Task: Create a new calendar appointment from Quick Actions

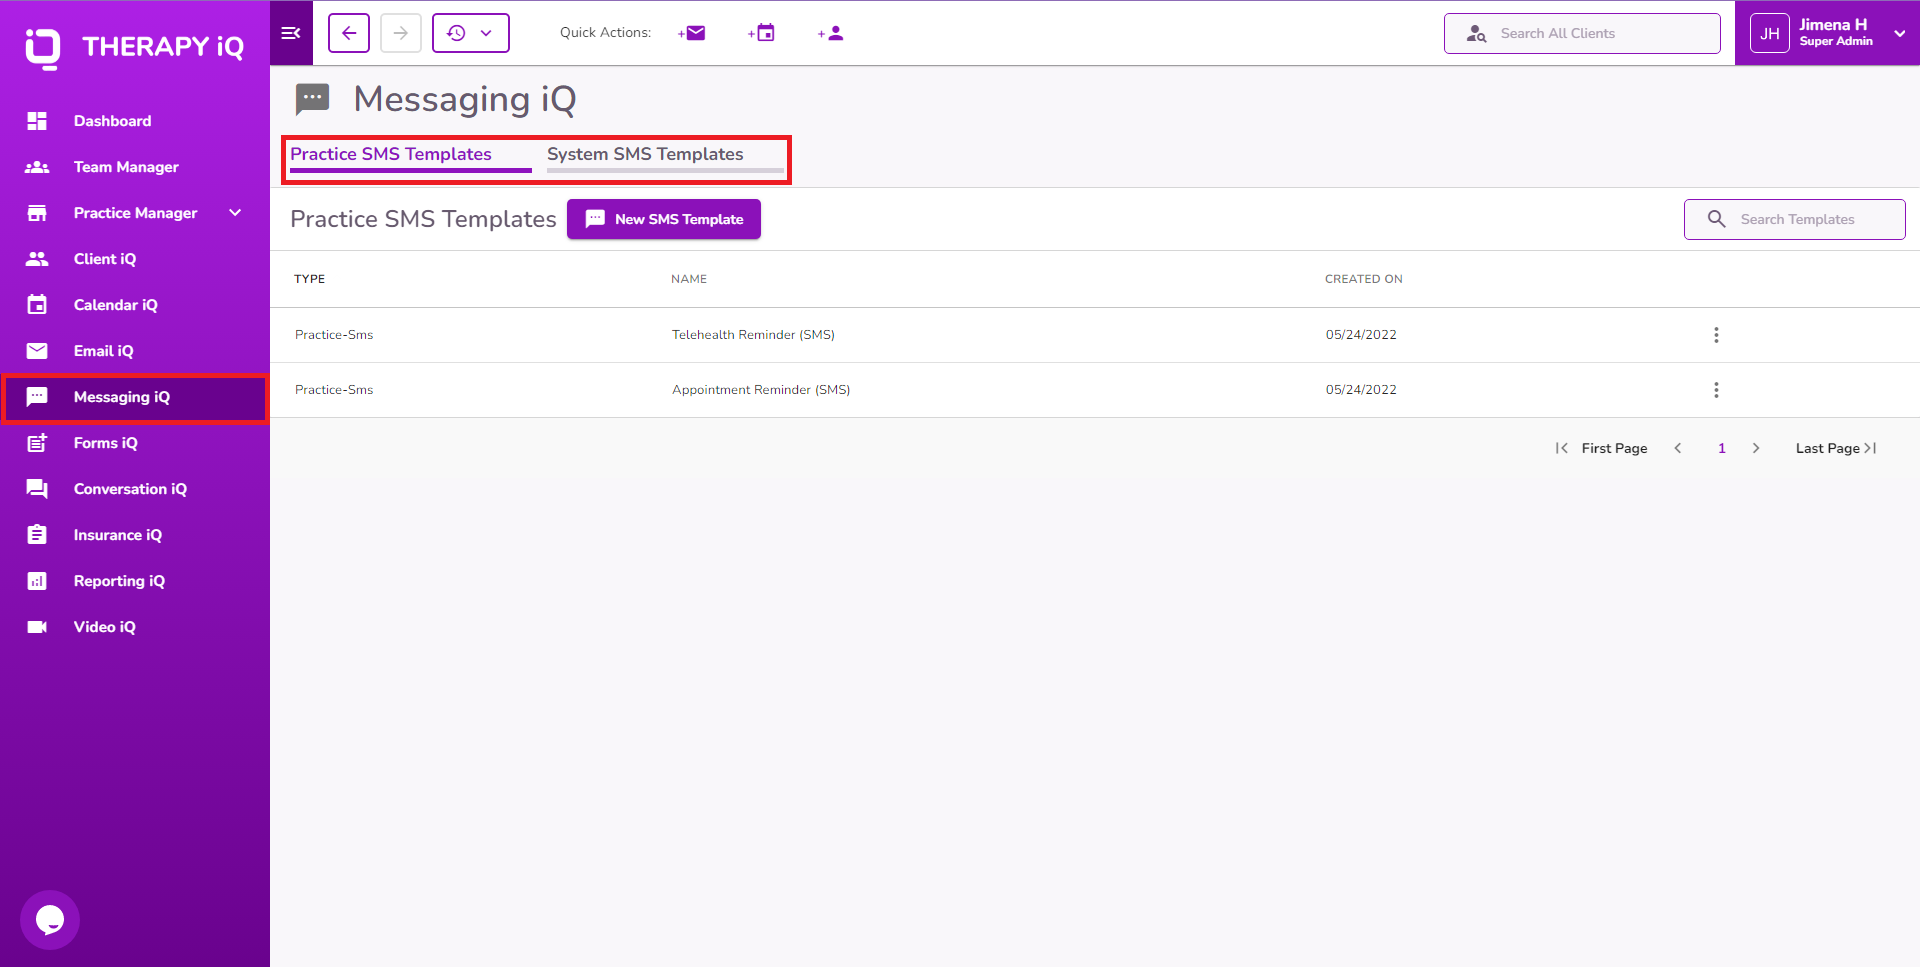Action: (x=761, y=32)
